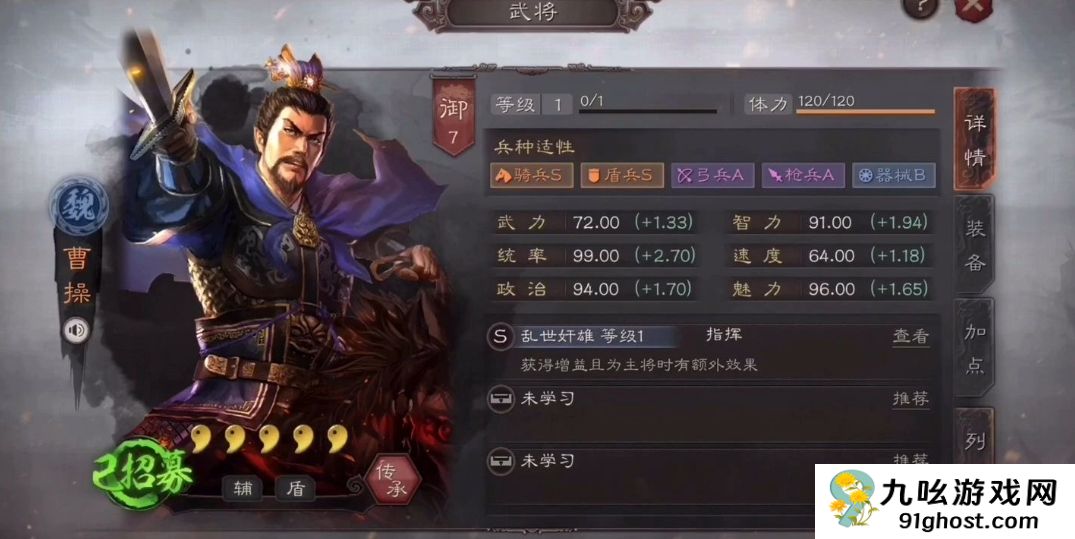This screenshot has height=539, width=1075.
Task: Click 推荐 for the first unlearned skill
Action: [x=910, y=398]
